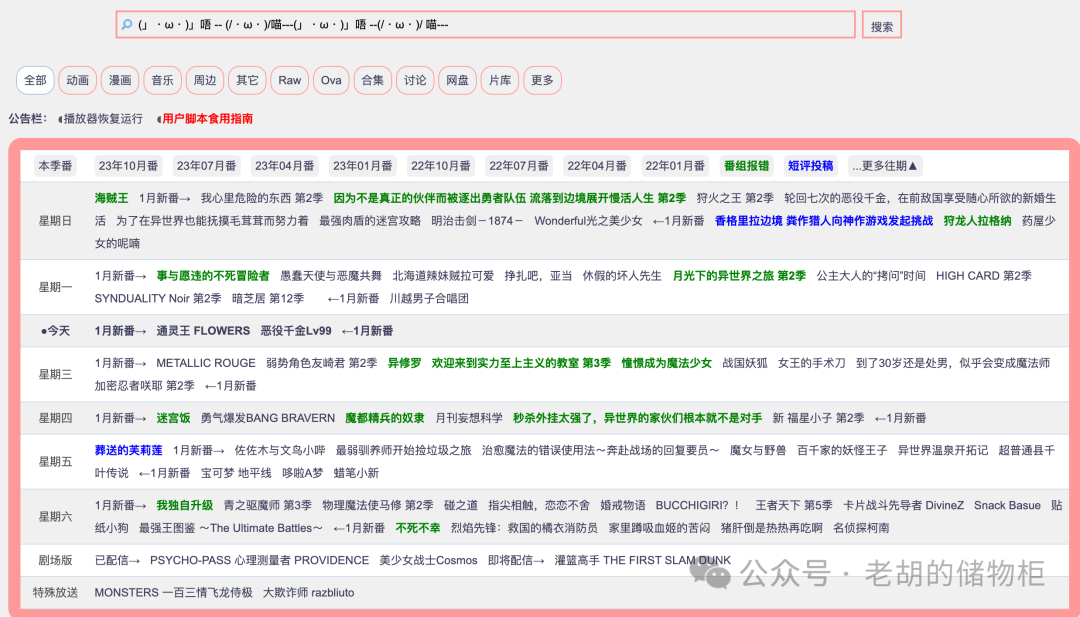
Task: Open 狩龙人拉格纳 link
Action: [x=977, y=221]
